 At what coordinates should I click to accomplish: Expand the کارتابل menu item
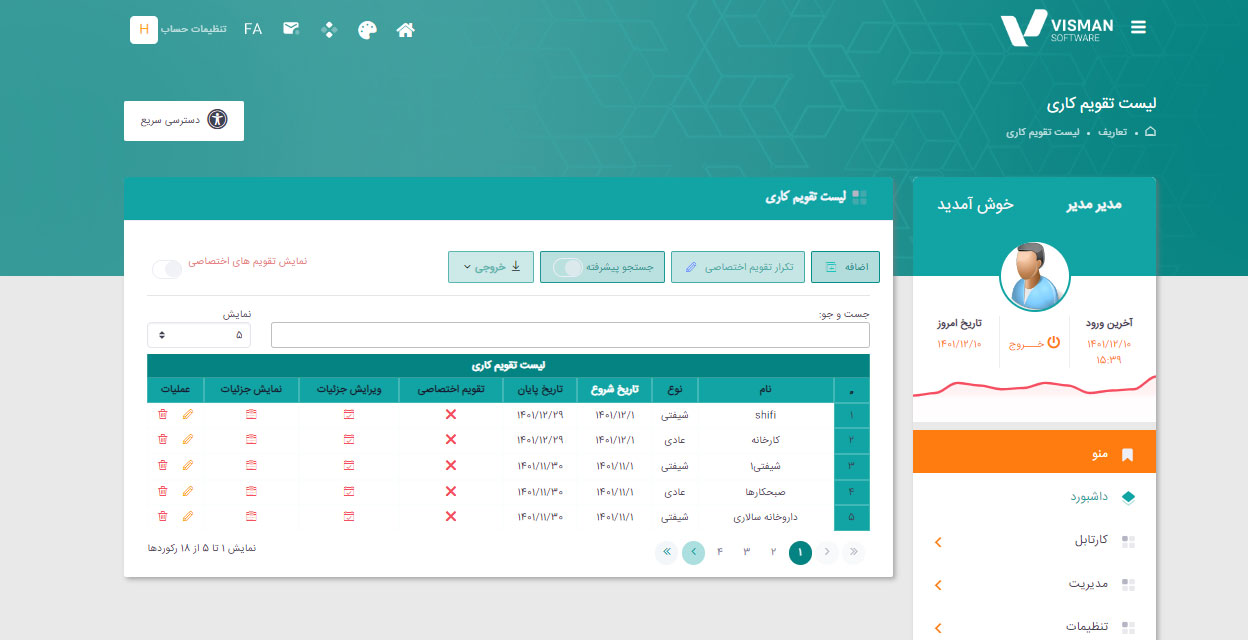tap(1034, 541)
